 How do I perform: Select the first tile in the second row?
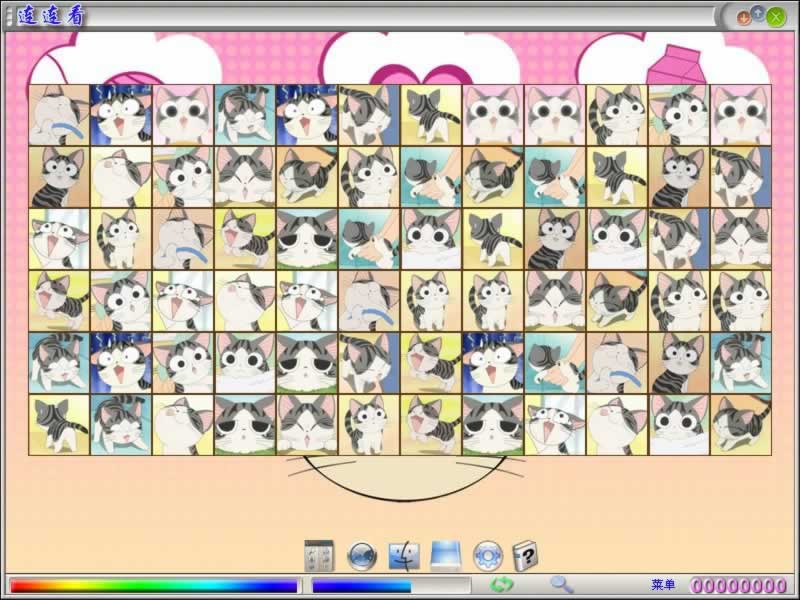(x=59, y=177)
